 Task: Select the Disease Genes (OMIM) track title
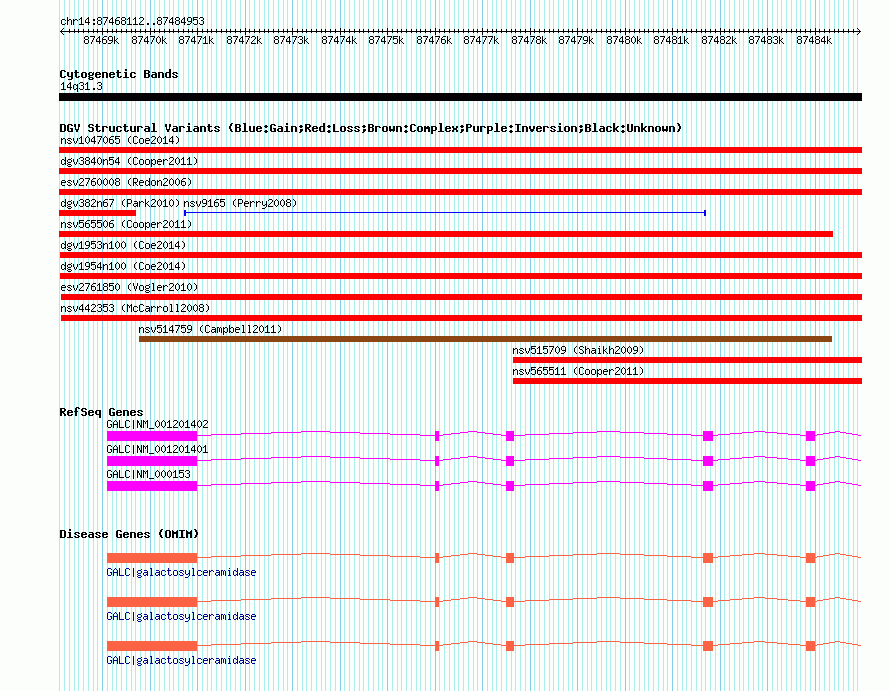(129, 534)
